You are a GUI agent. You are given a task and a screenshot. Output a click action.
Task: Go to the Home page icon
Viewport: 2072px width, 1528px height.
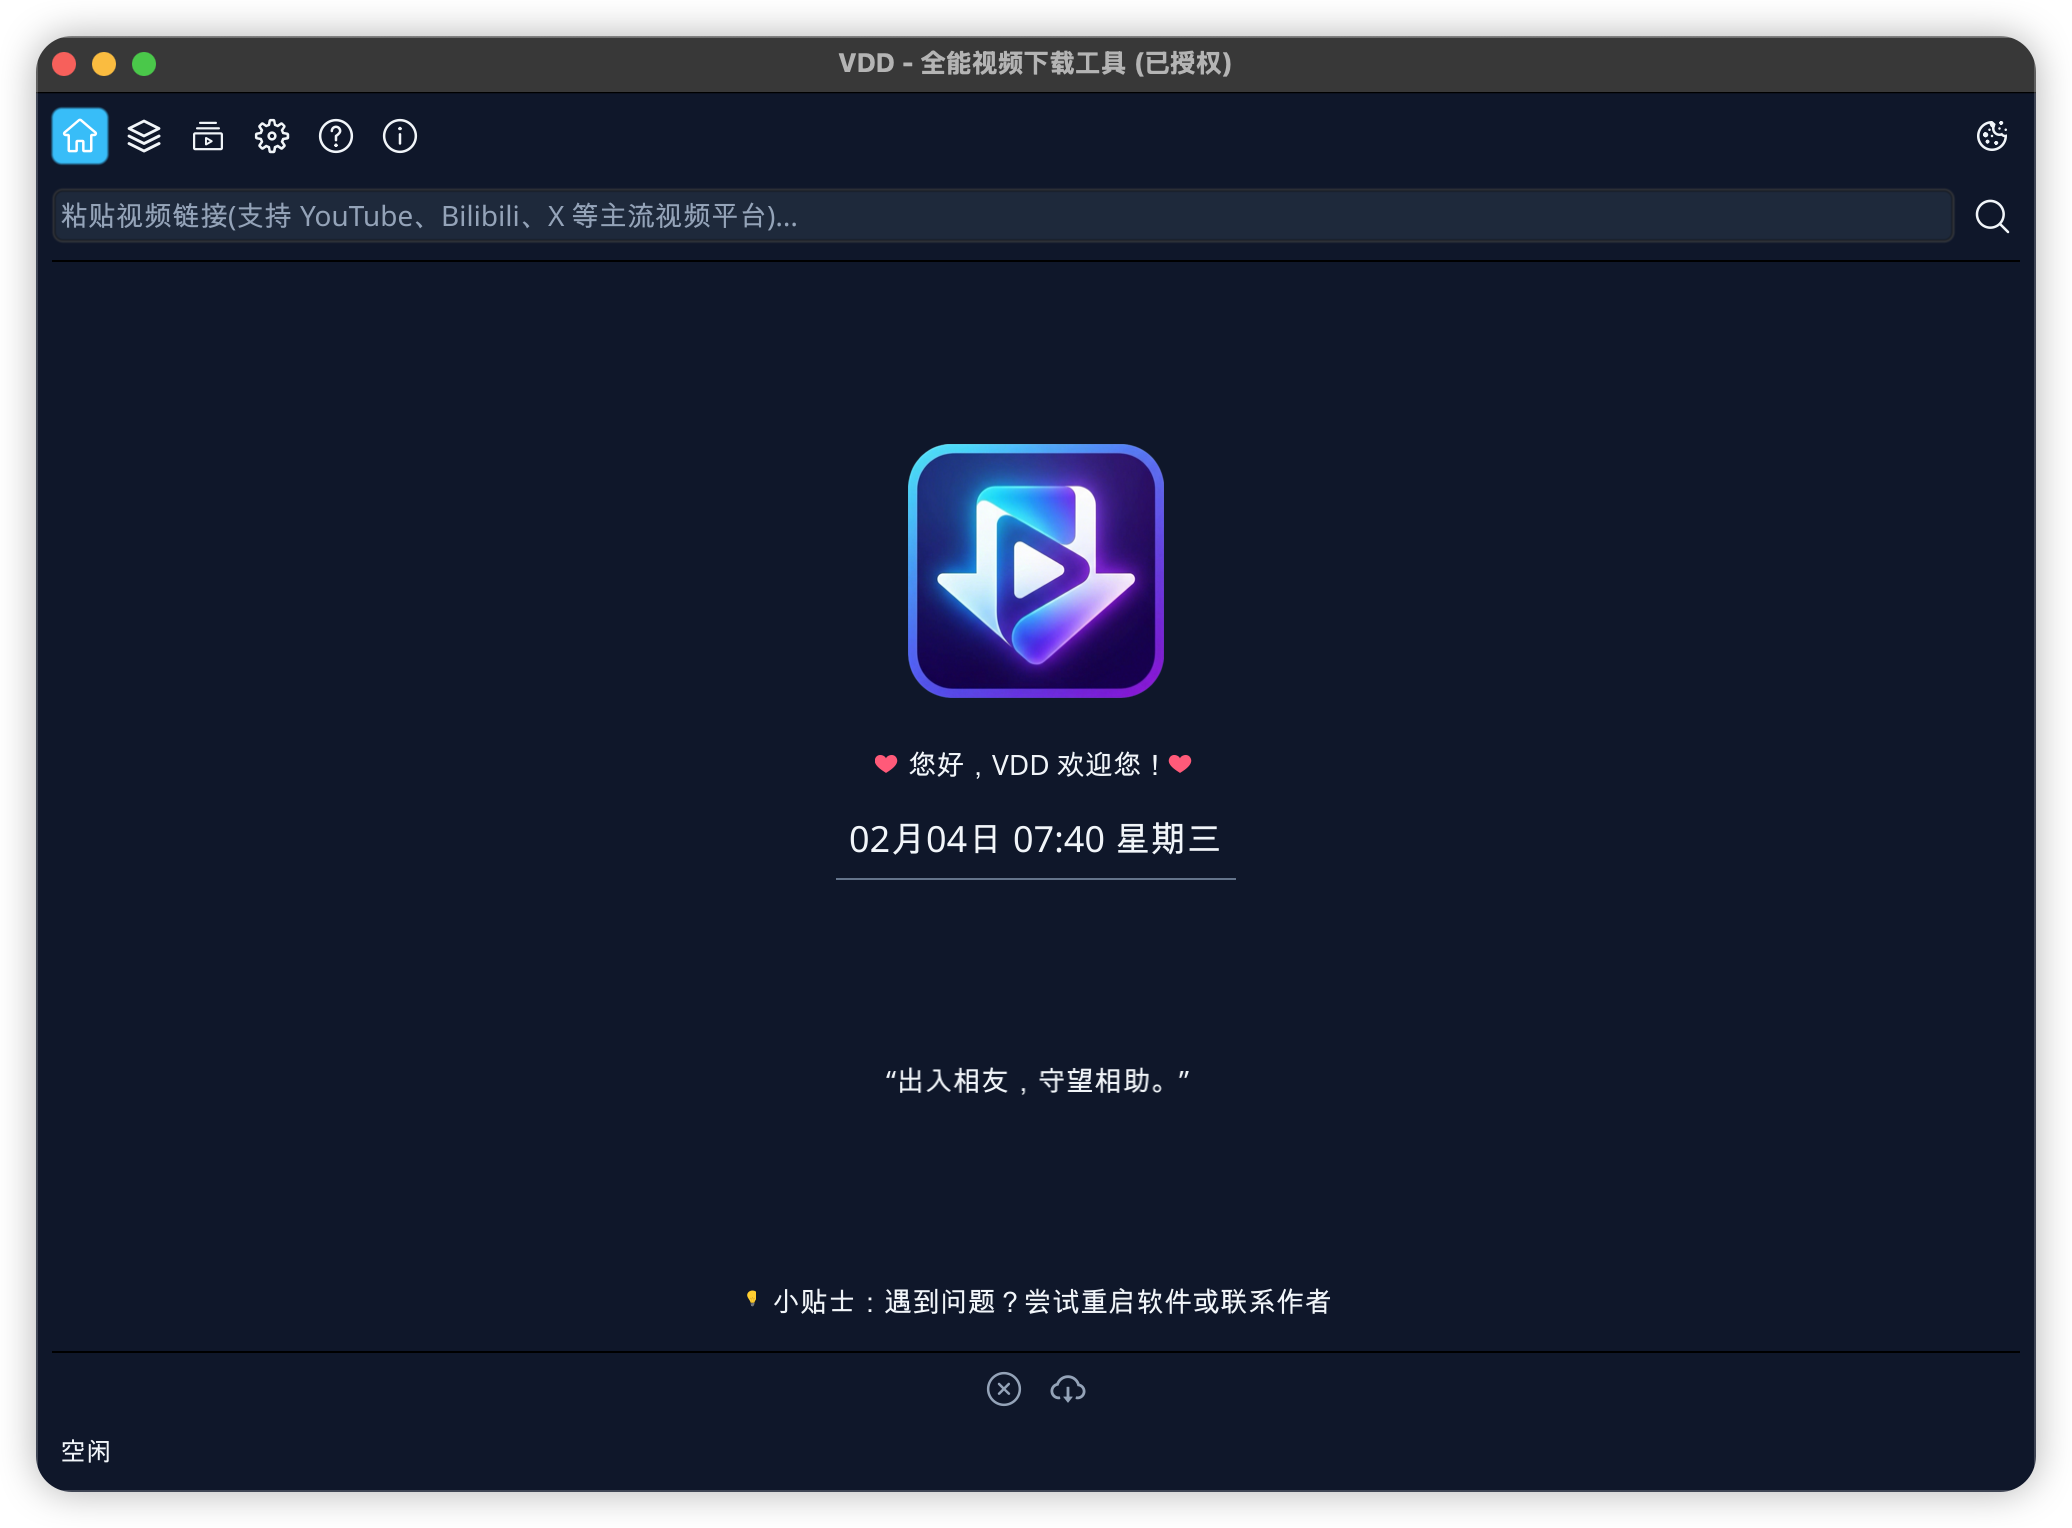pos(80,136)
